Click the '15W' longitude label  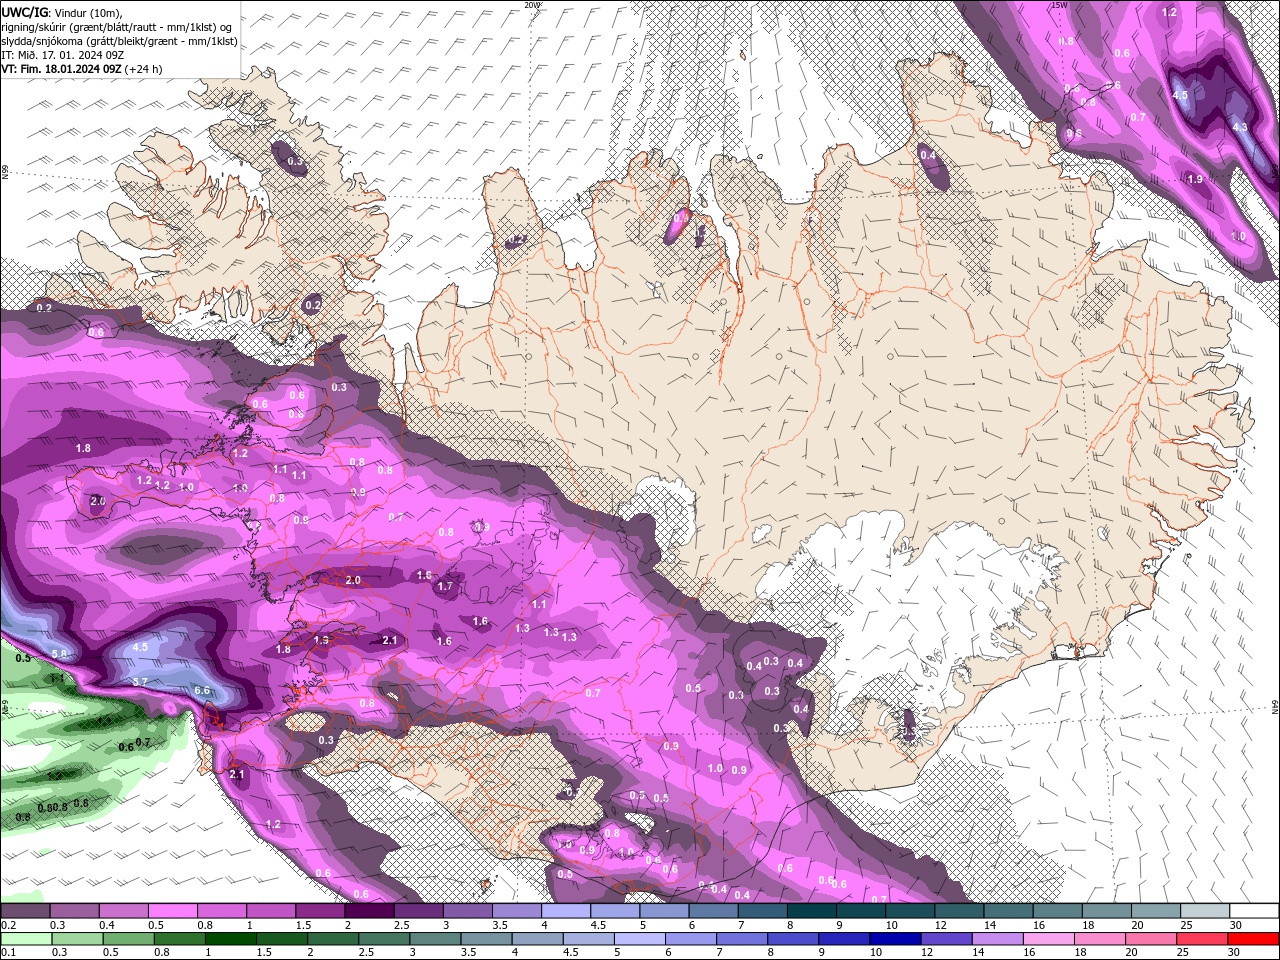tap(1060, 5)
